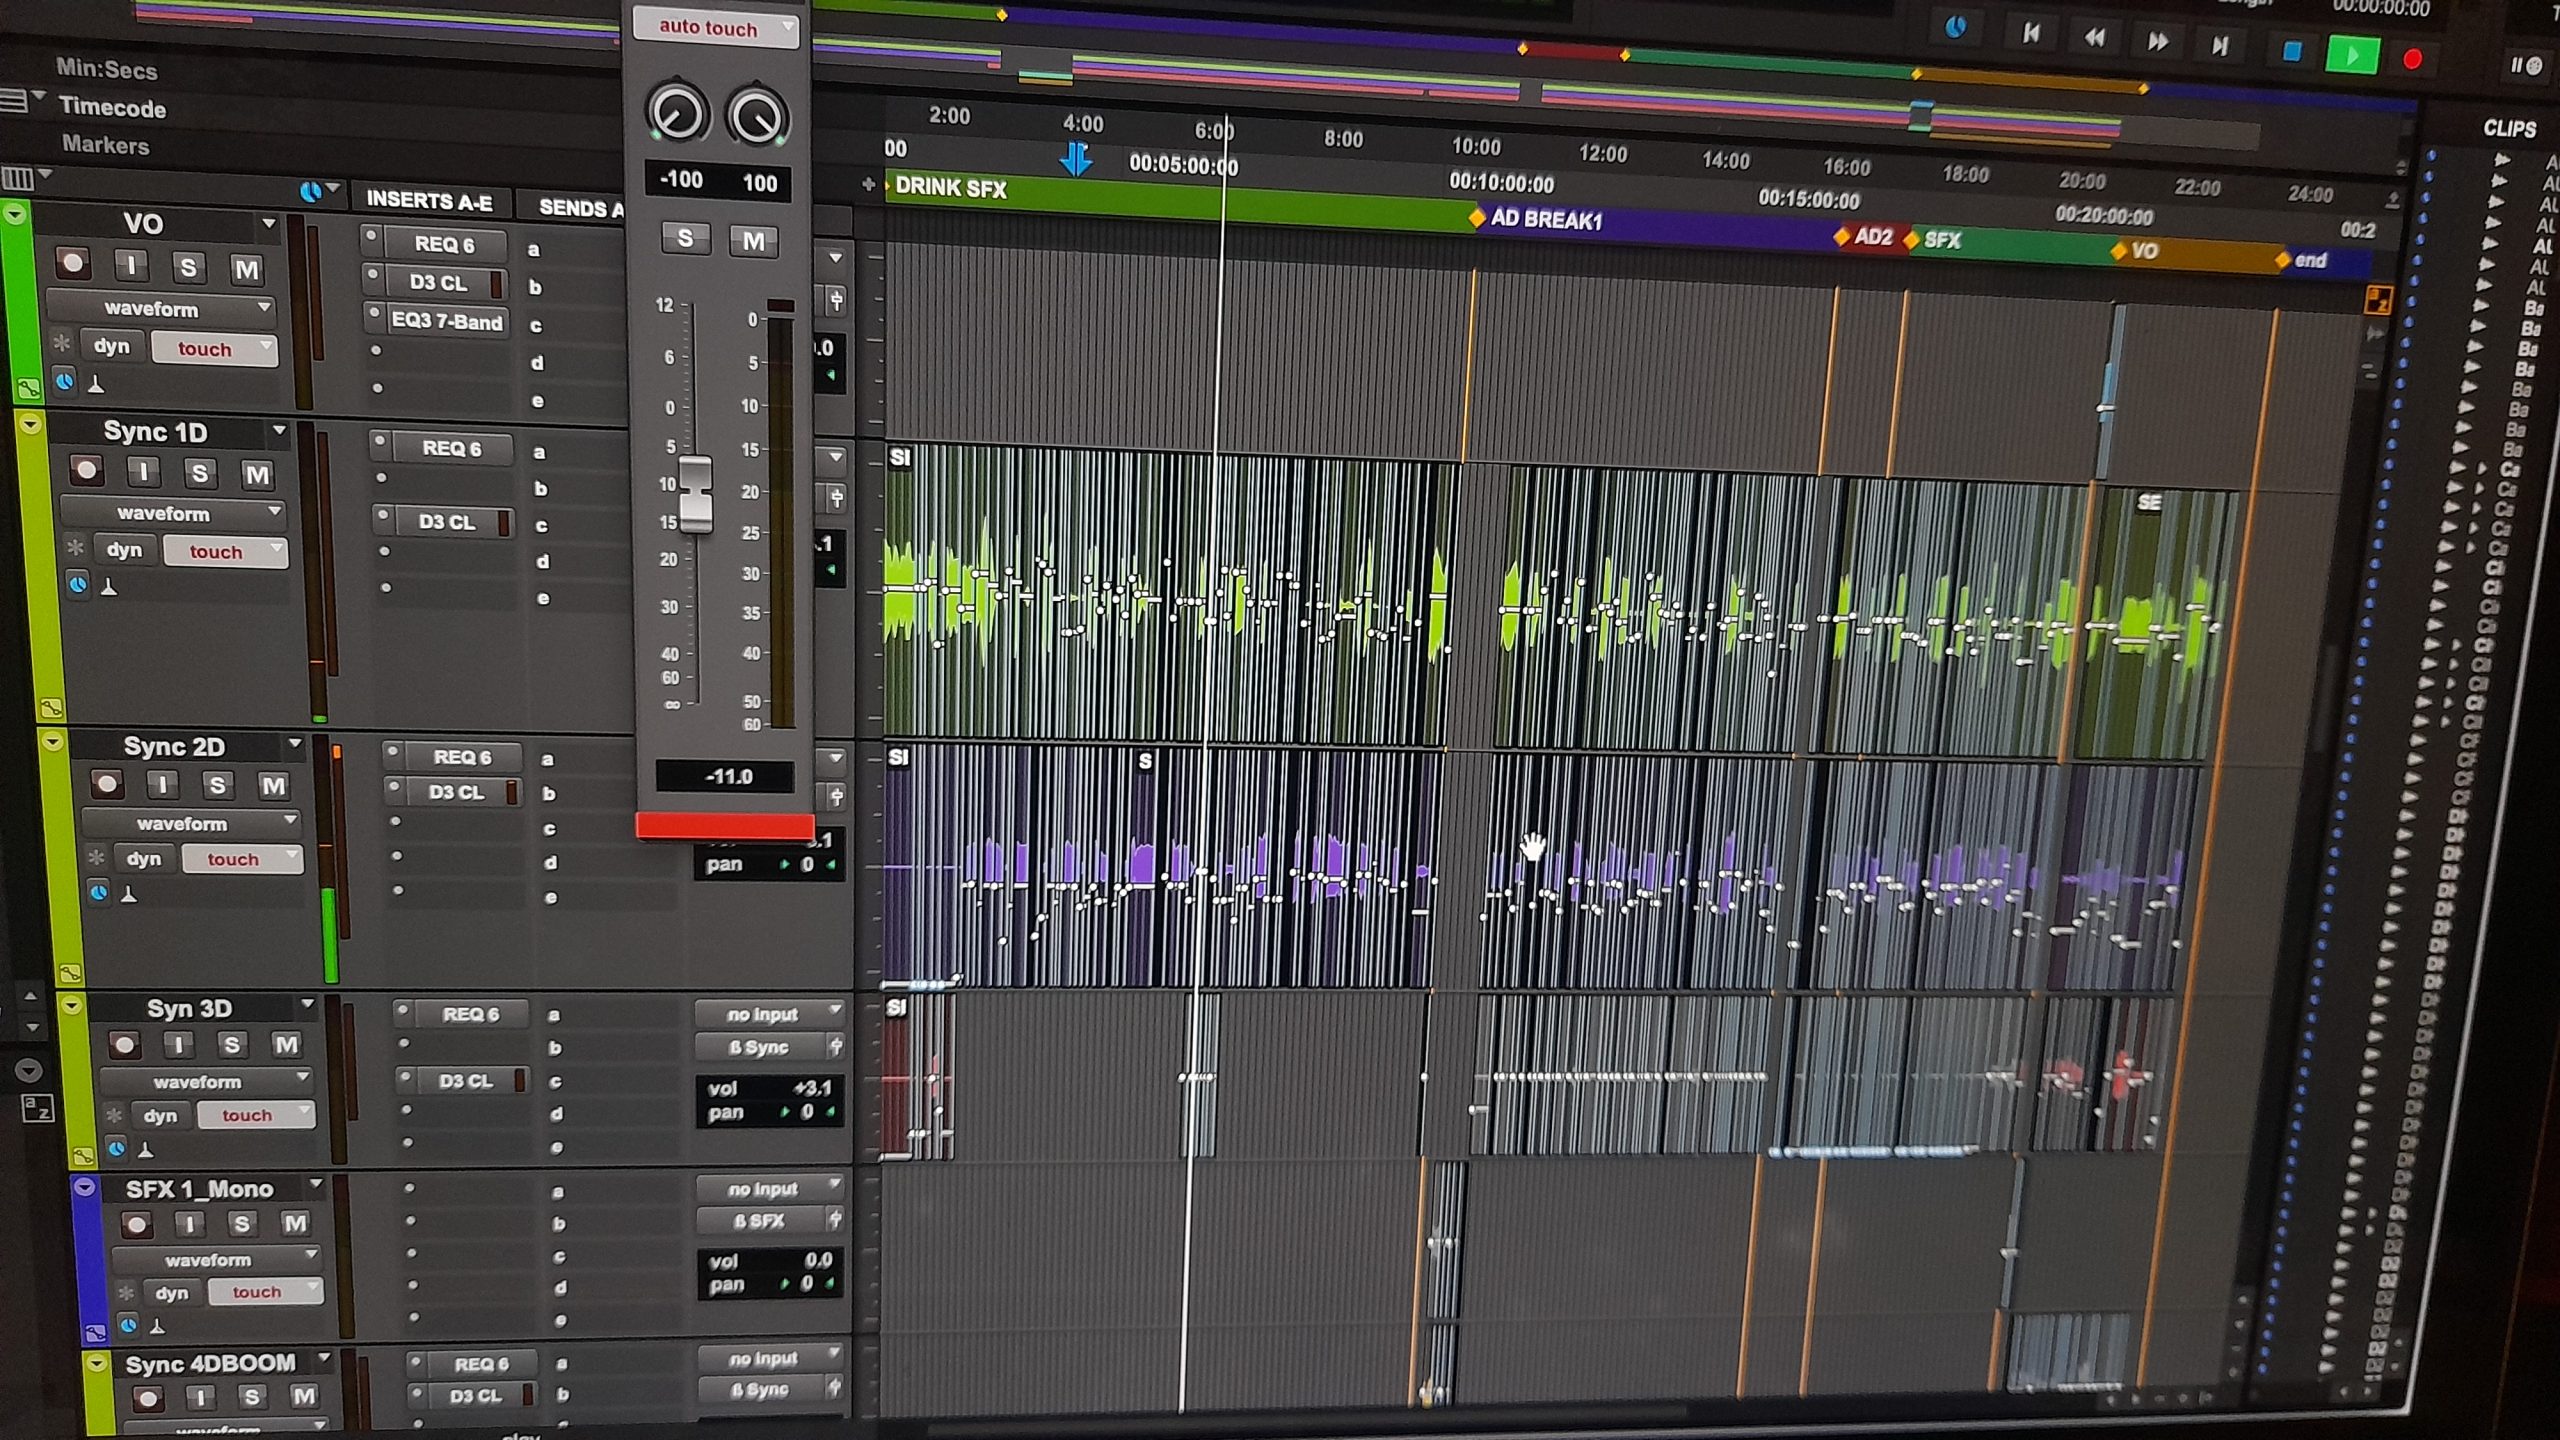Select the Markers ruler label
This screenshot has height=1440, width=2560.
[105, 145]
